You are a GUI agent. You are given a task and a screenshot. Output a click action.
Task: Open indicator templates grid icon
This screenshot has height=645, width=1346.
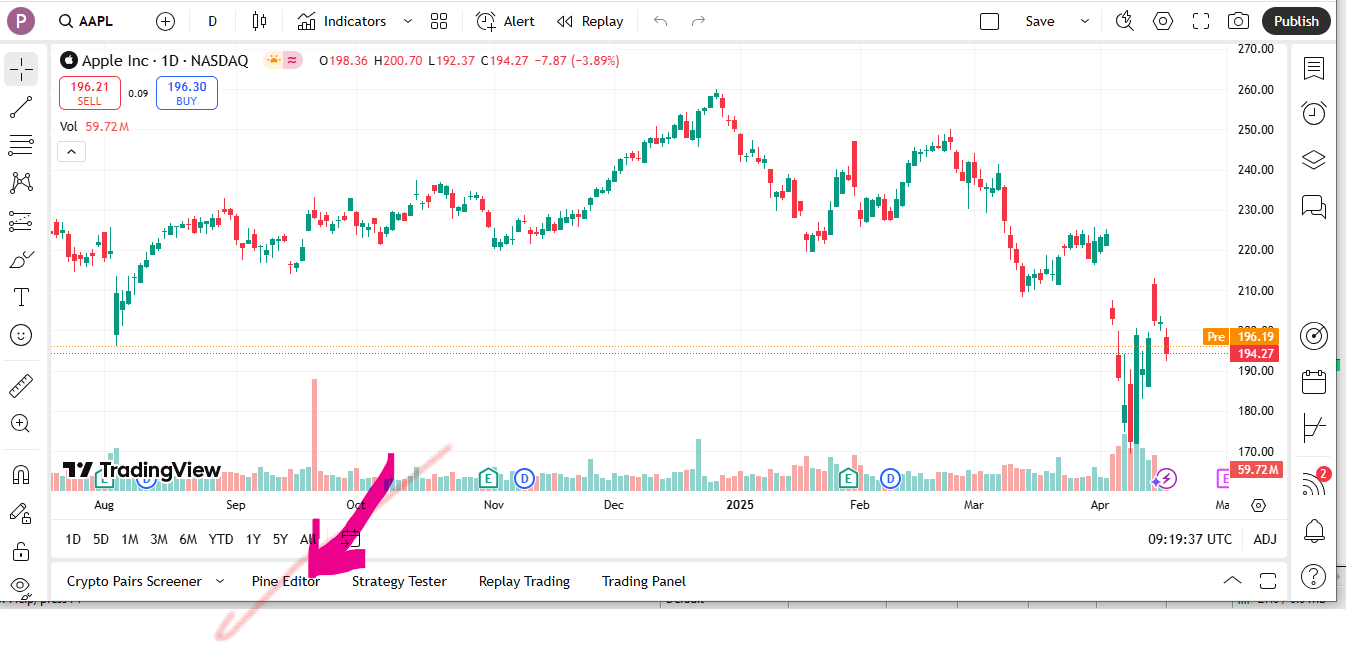(438, 21)
